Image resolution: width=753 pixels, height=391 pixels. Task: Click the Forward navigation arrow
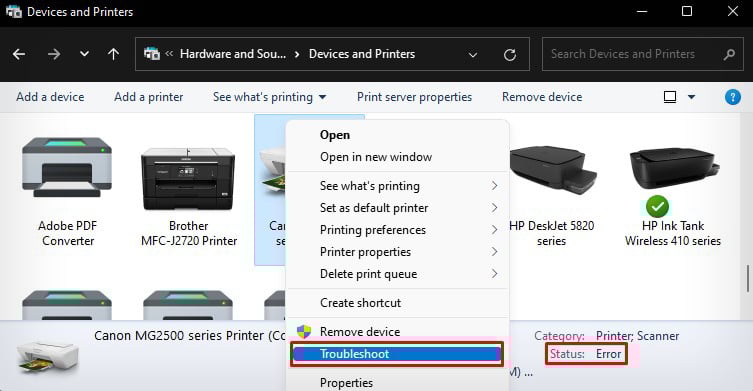pos(54,54)
